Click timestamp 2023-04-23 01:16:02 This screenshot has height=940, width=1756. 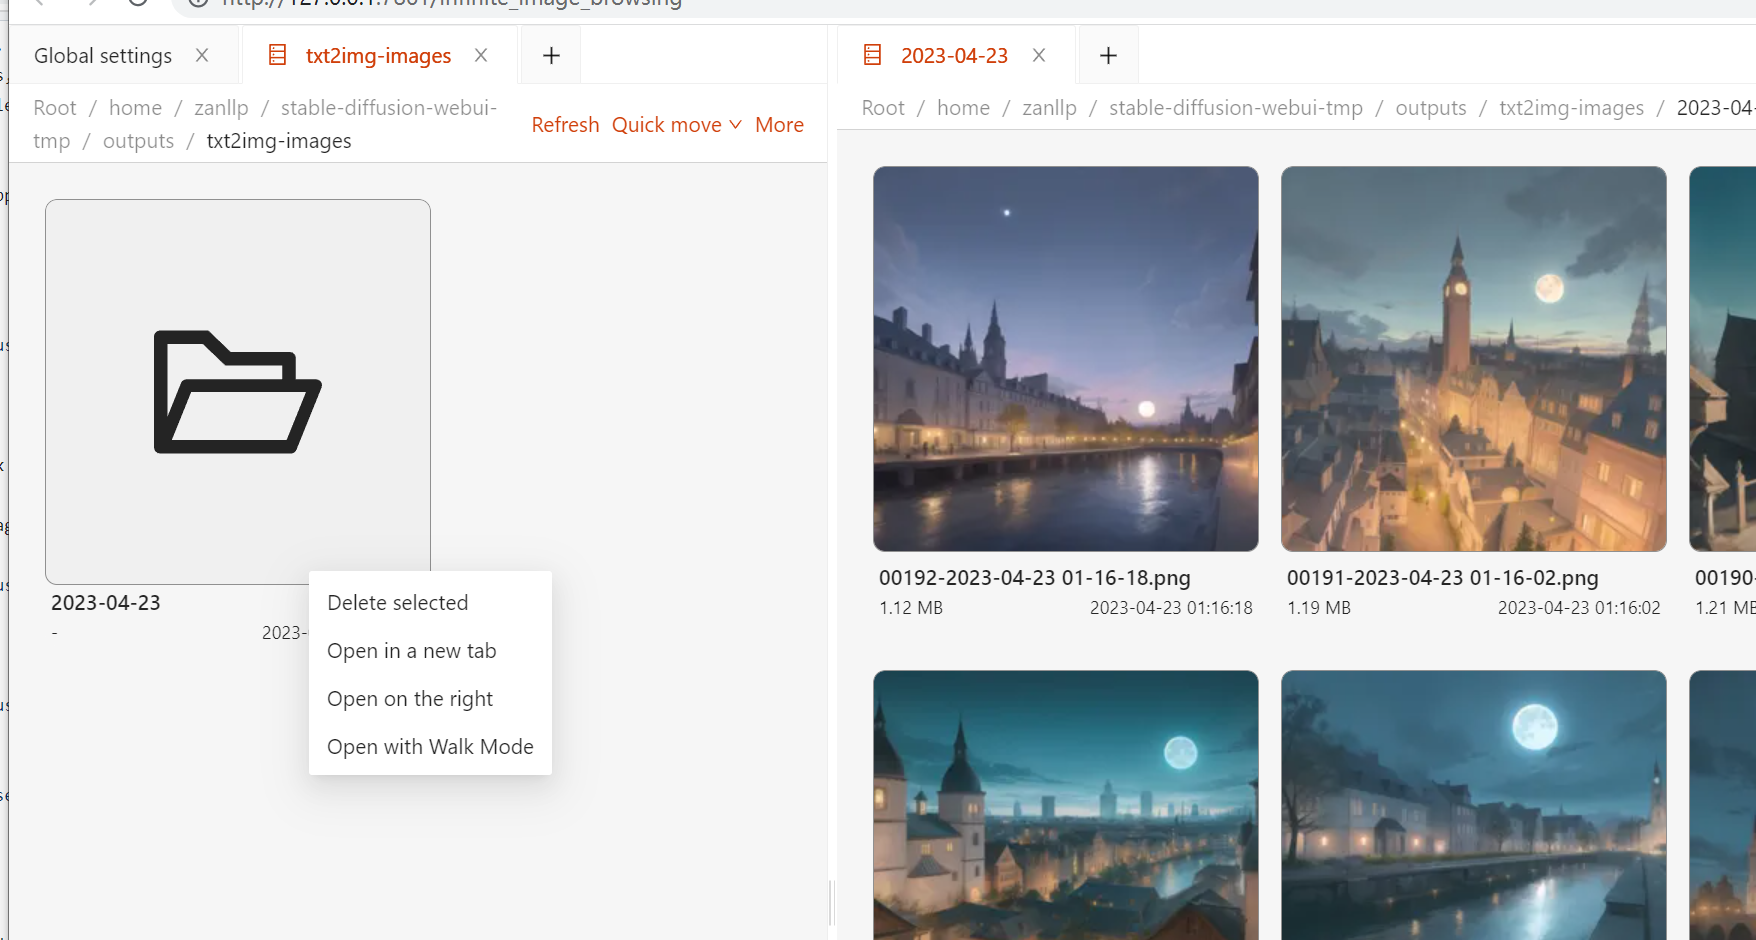[1579, 608]
